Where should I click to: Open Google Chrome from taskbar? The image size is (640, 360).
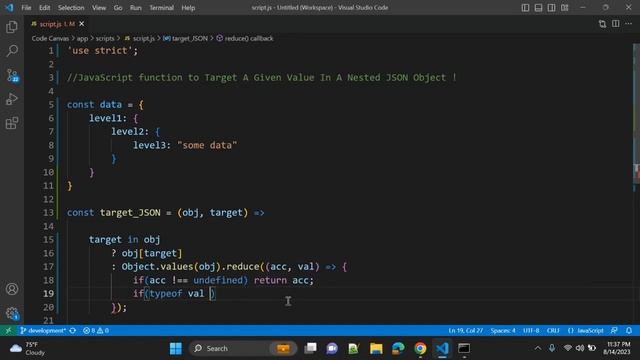point(420,349)
